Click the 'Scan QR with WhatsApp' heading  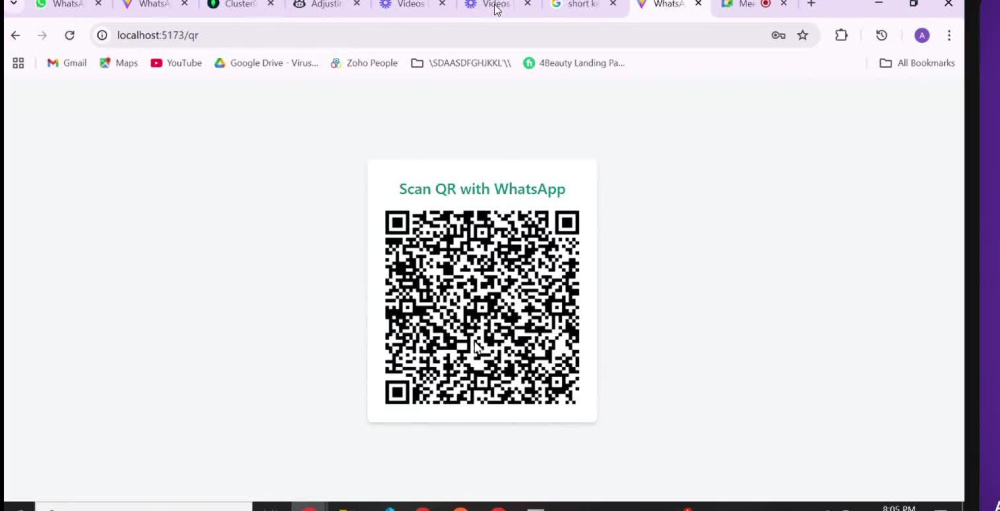[x=482, y=189]
